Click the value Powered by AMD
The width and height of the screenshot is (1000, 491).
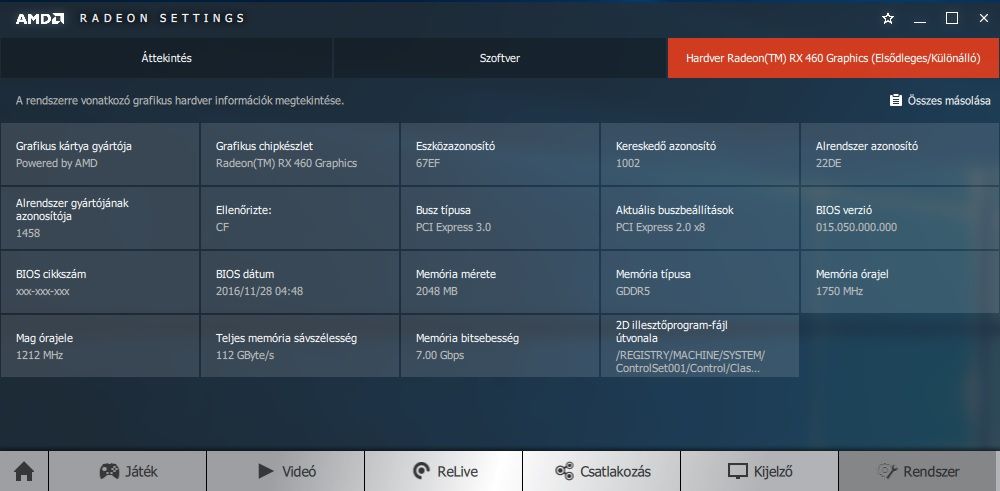57,163
